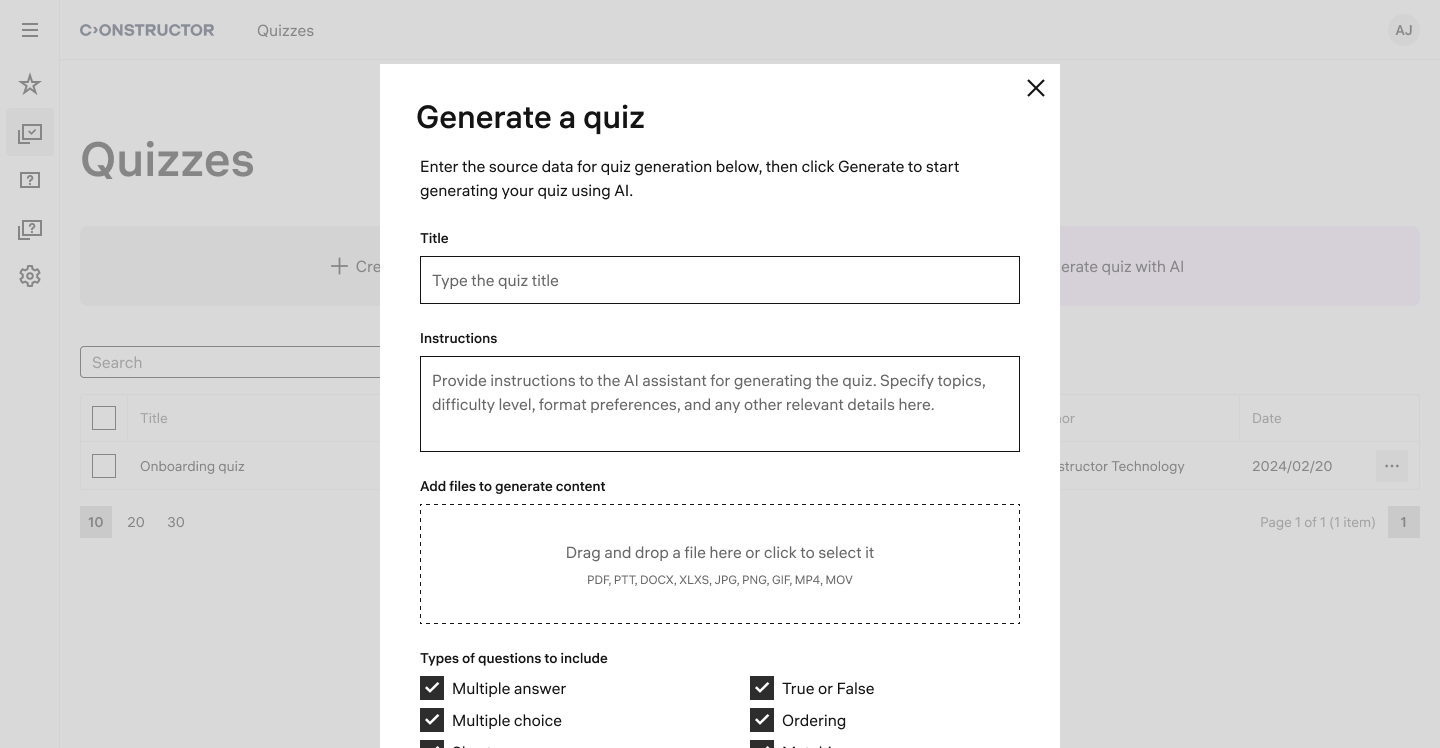Go to page 1 in pagination
This screenshot has width=1440, height=748.
pyautogui.click(x=1404, y=522)
